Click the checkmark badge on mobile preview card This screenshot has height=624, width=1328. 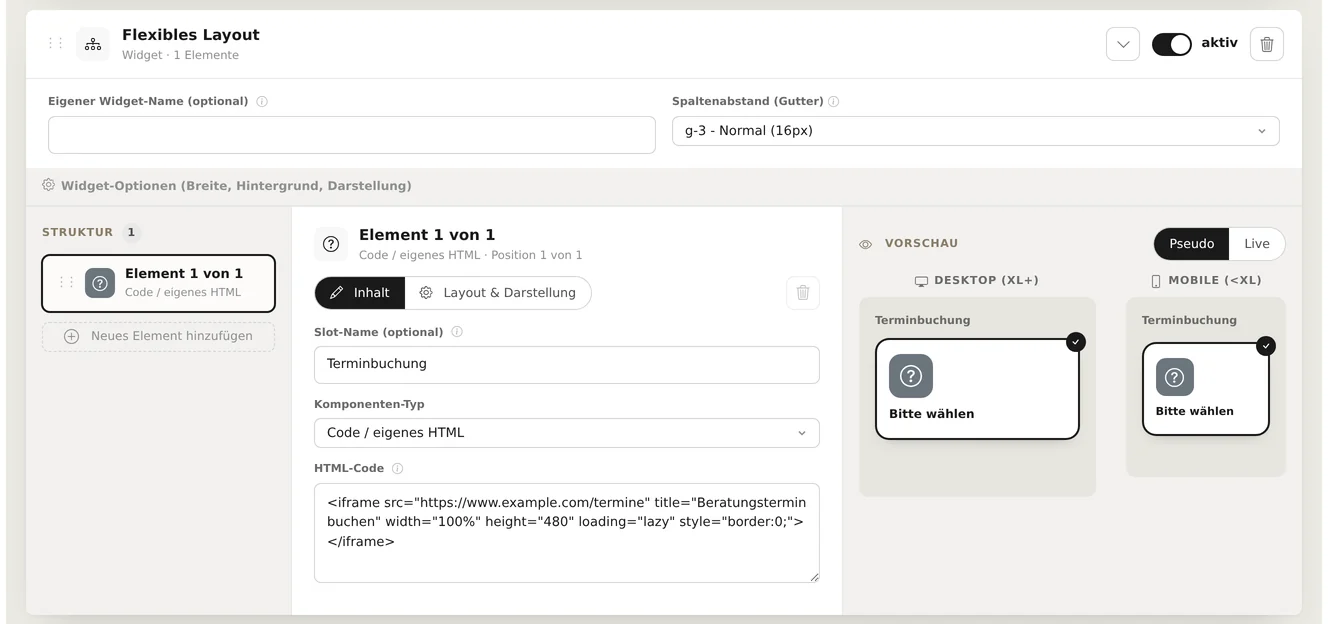pyautogui.click(x=1266, y=346)
